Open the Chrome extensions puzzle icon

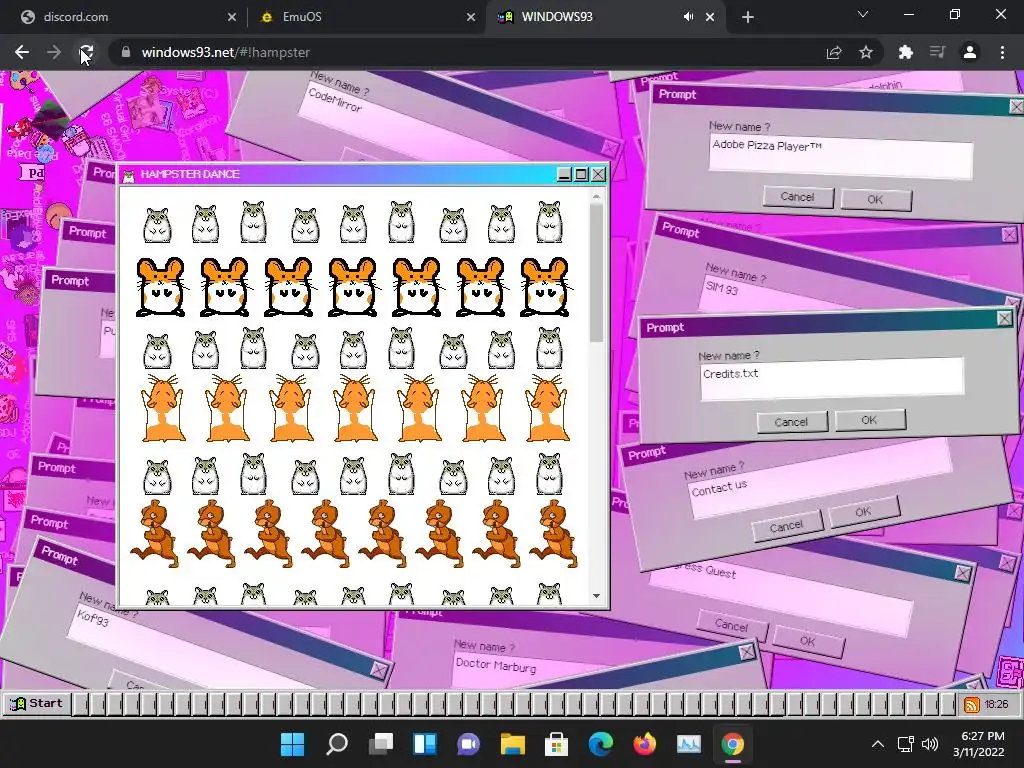pyautogui.click(x=906, y=52)
